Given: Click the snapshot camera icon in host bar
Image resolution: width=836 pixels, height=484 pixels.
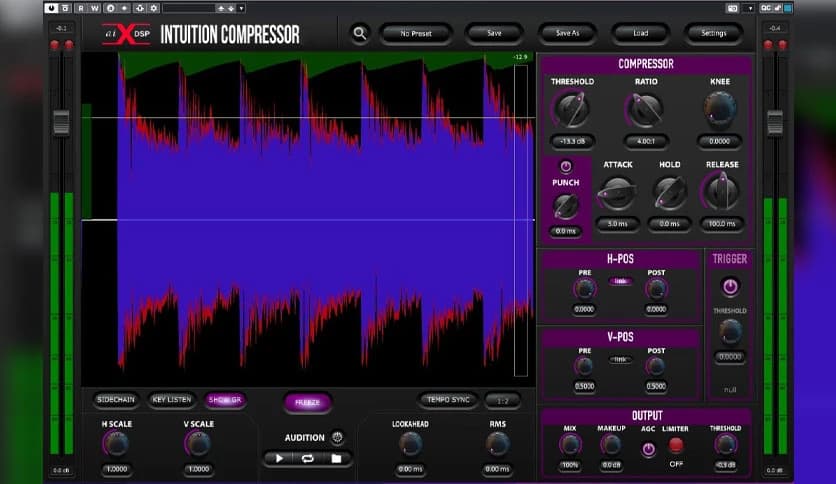Looking at the screenshot, I should [733, 8].
